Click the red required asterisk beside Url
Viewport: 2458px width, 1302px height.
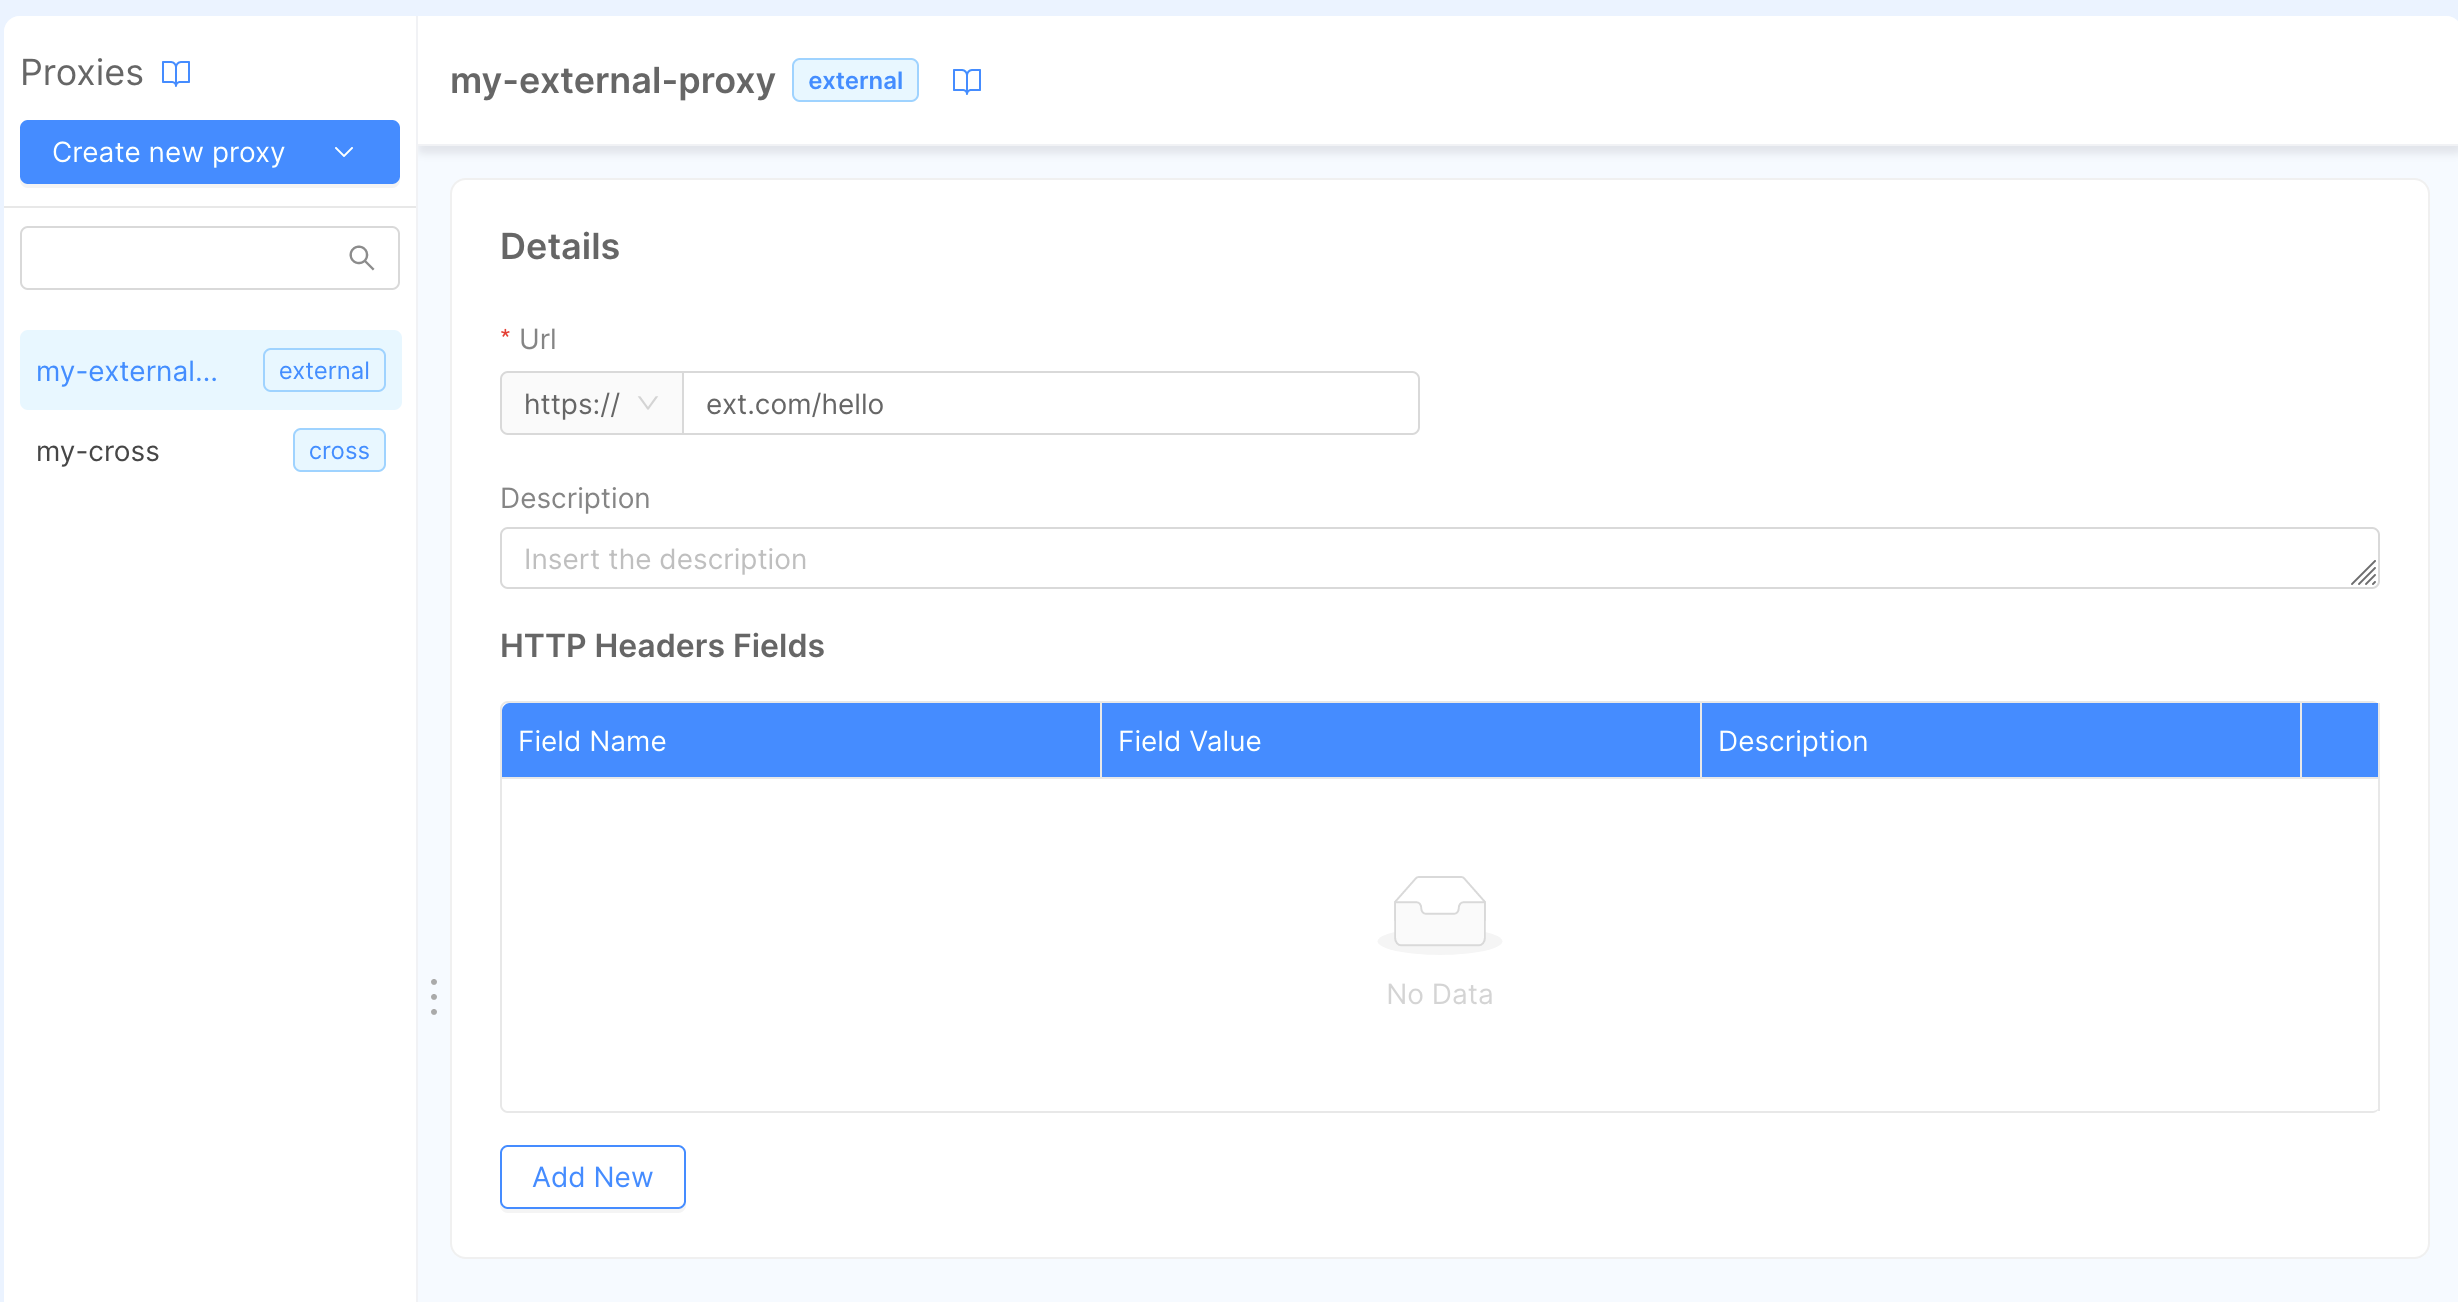point(505,336)
